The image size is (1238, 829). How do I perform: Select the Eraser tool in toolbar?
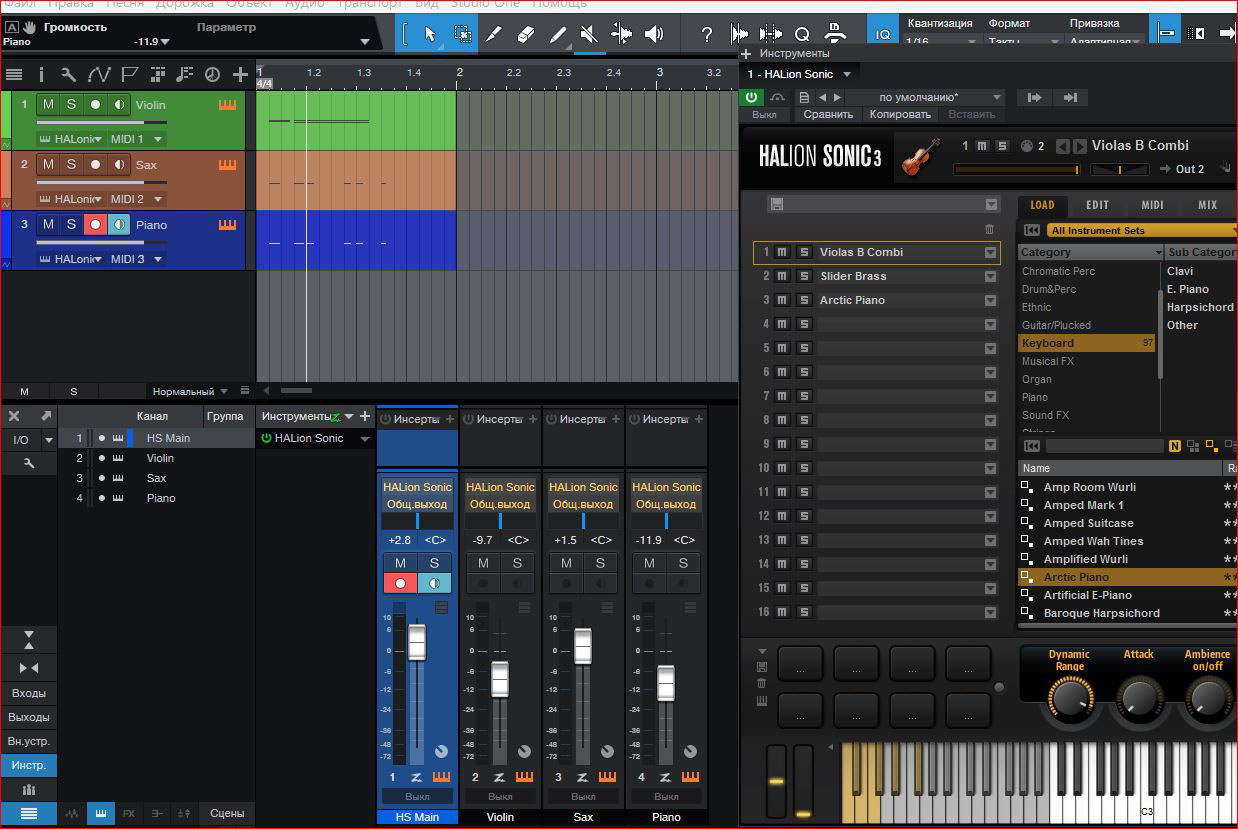526,34
